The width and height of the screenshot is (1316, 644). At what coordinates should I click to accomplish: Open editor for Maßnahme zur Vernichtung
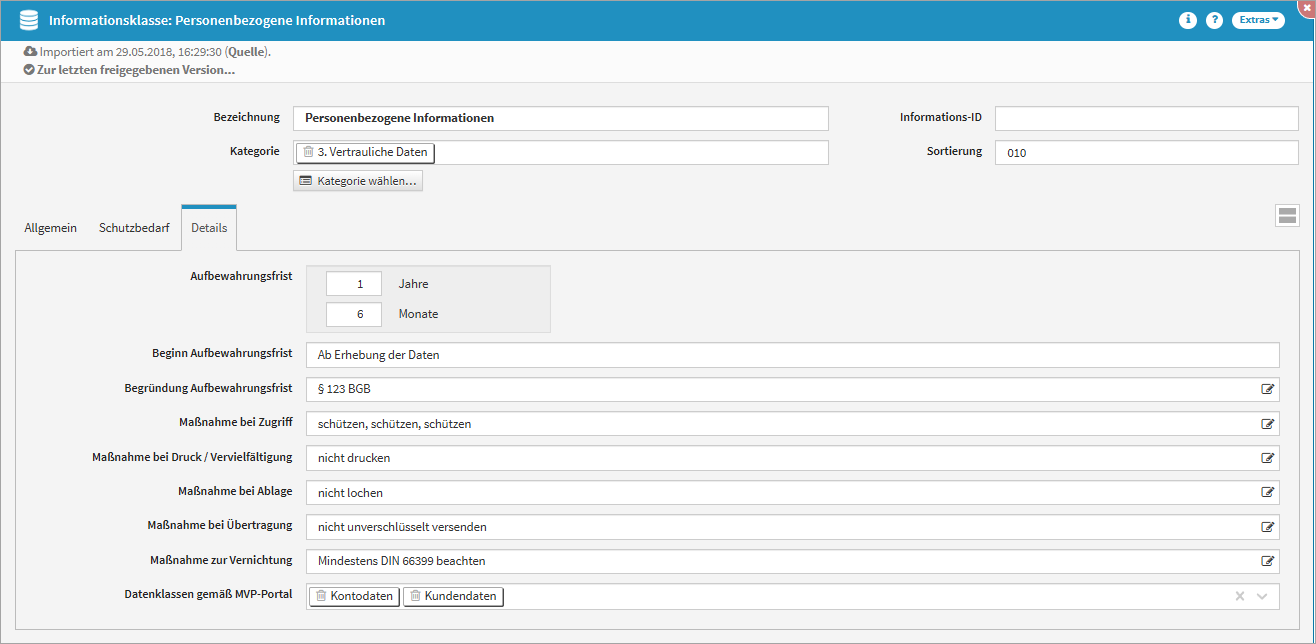tap(1267, 561)
